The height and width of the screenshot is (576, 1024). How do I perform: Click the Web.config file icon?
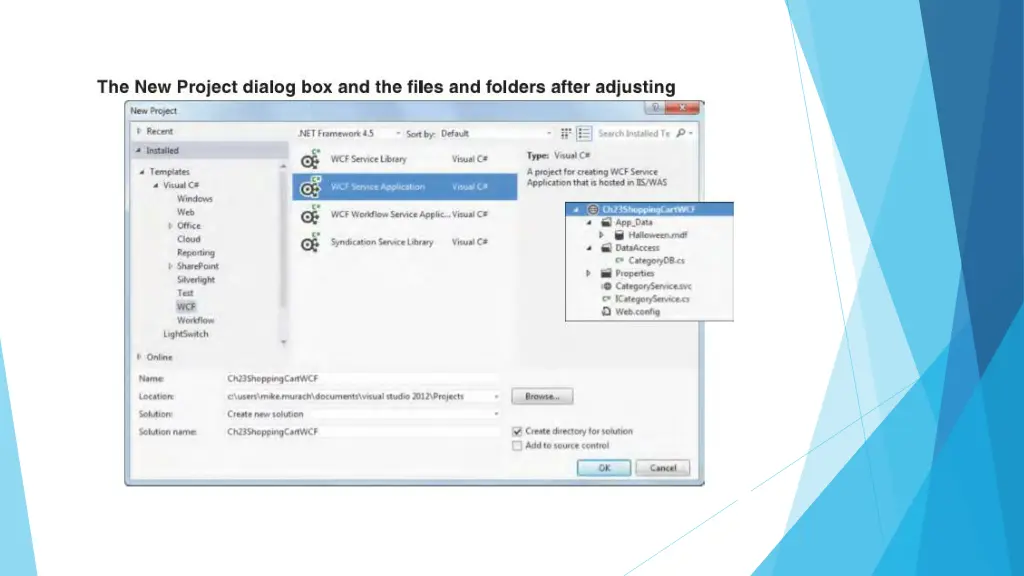coord(606,312)
